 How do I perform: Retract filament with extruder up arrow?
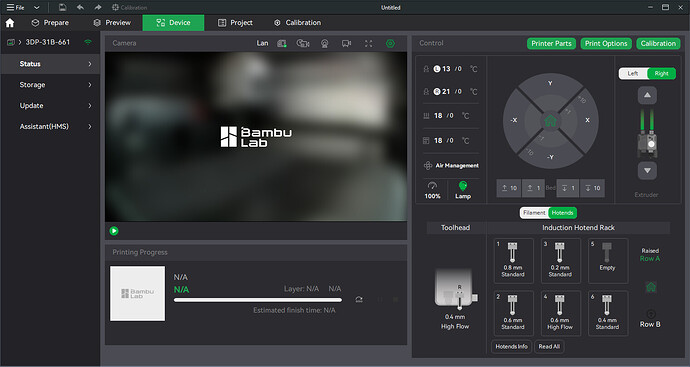647,95
